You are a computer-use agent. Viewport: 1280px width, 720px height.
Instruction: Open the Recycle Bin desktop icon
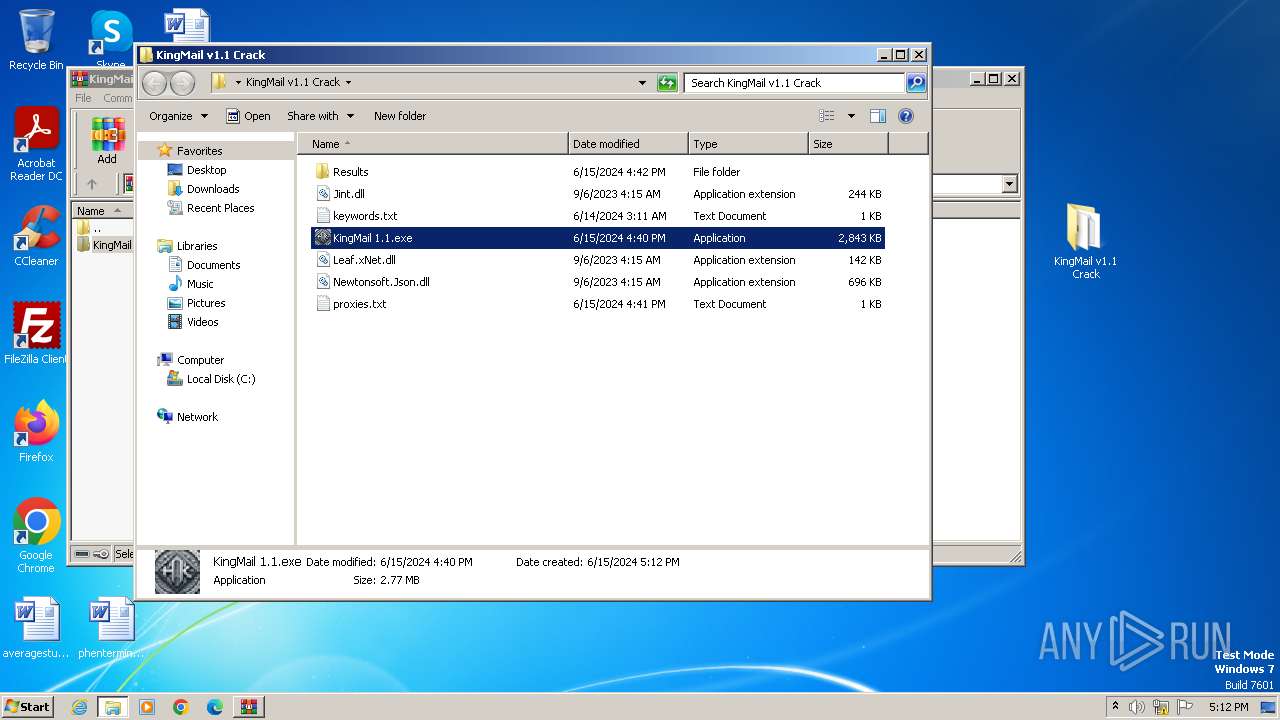tap(36, 40)
